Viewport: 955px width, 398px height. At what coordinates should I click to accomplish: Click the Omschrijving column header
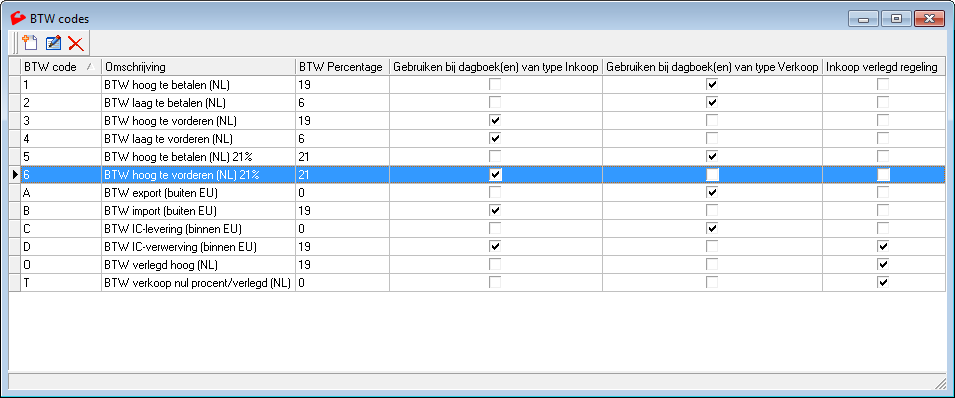(x=199, y=67)
